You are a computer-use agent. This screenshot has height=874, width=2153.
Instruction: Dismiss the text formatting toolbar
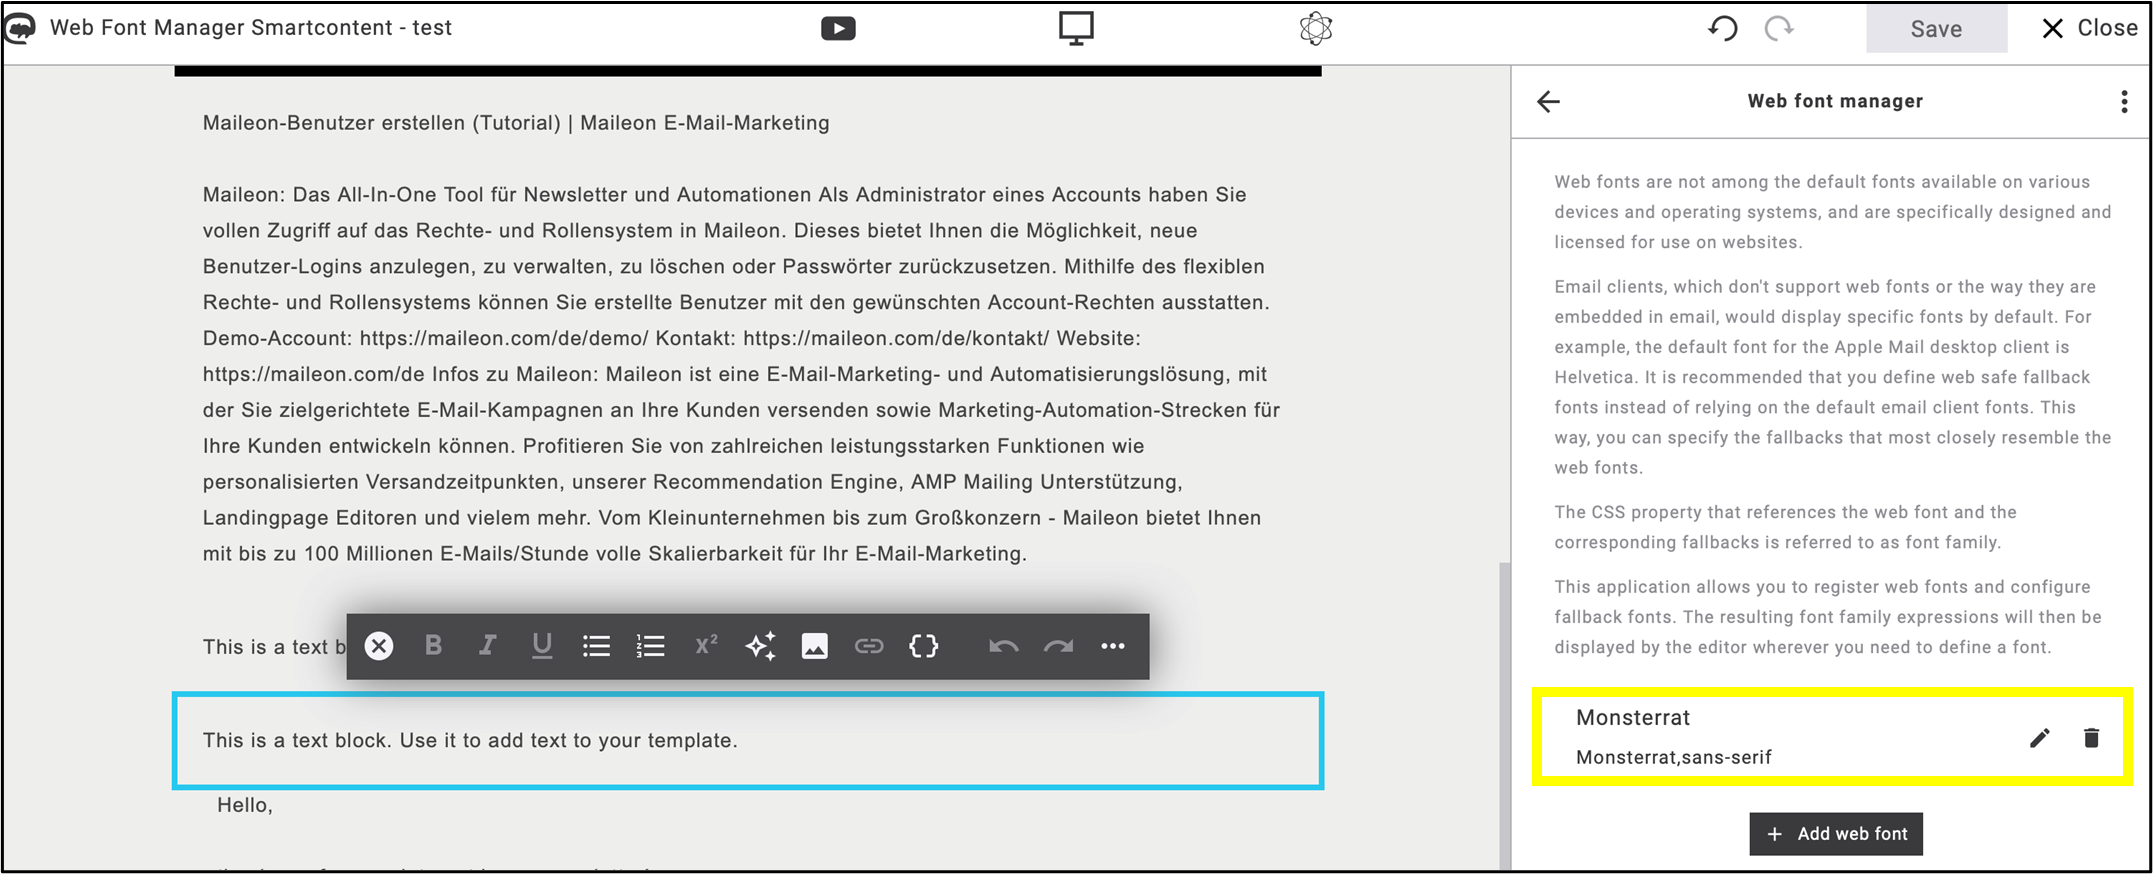[379, 646]
